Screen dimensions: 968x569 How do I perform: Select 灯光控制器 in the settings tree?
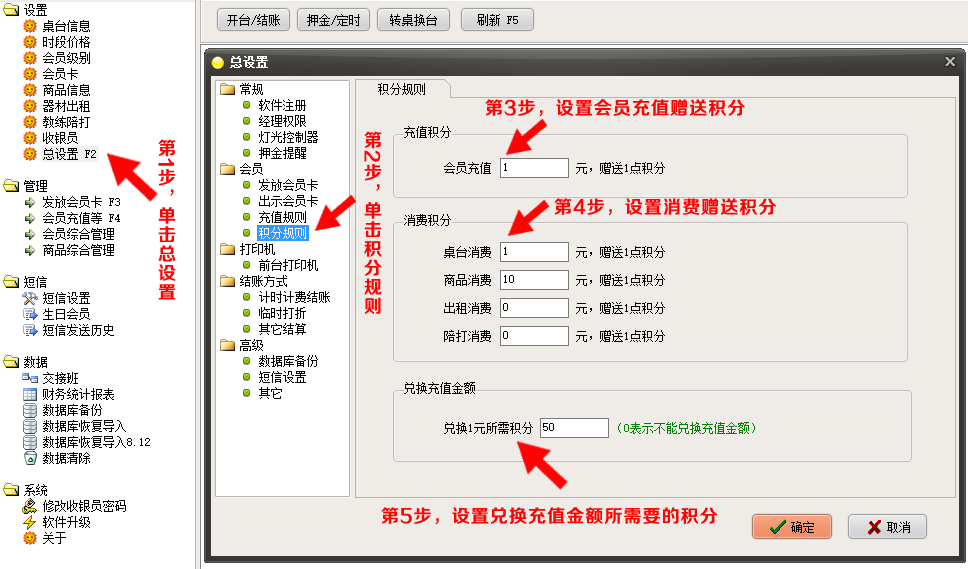pos(288,138)
